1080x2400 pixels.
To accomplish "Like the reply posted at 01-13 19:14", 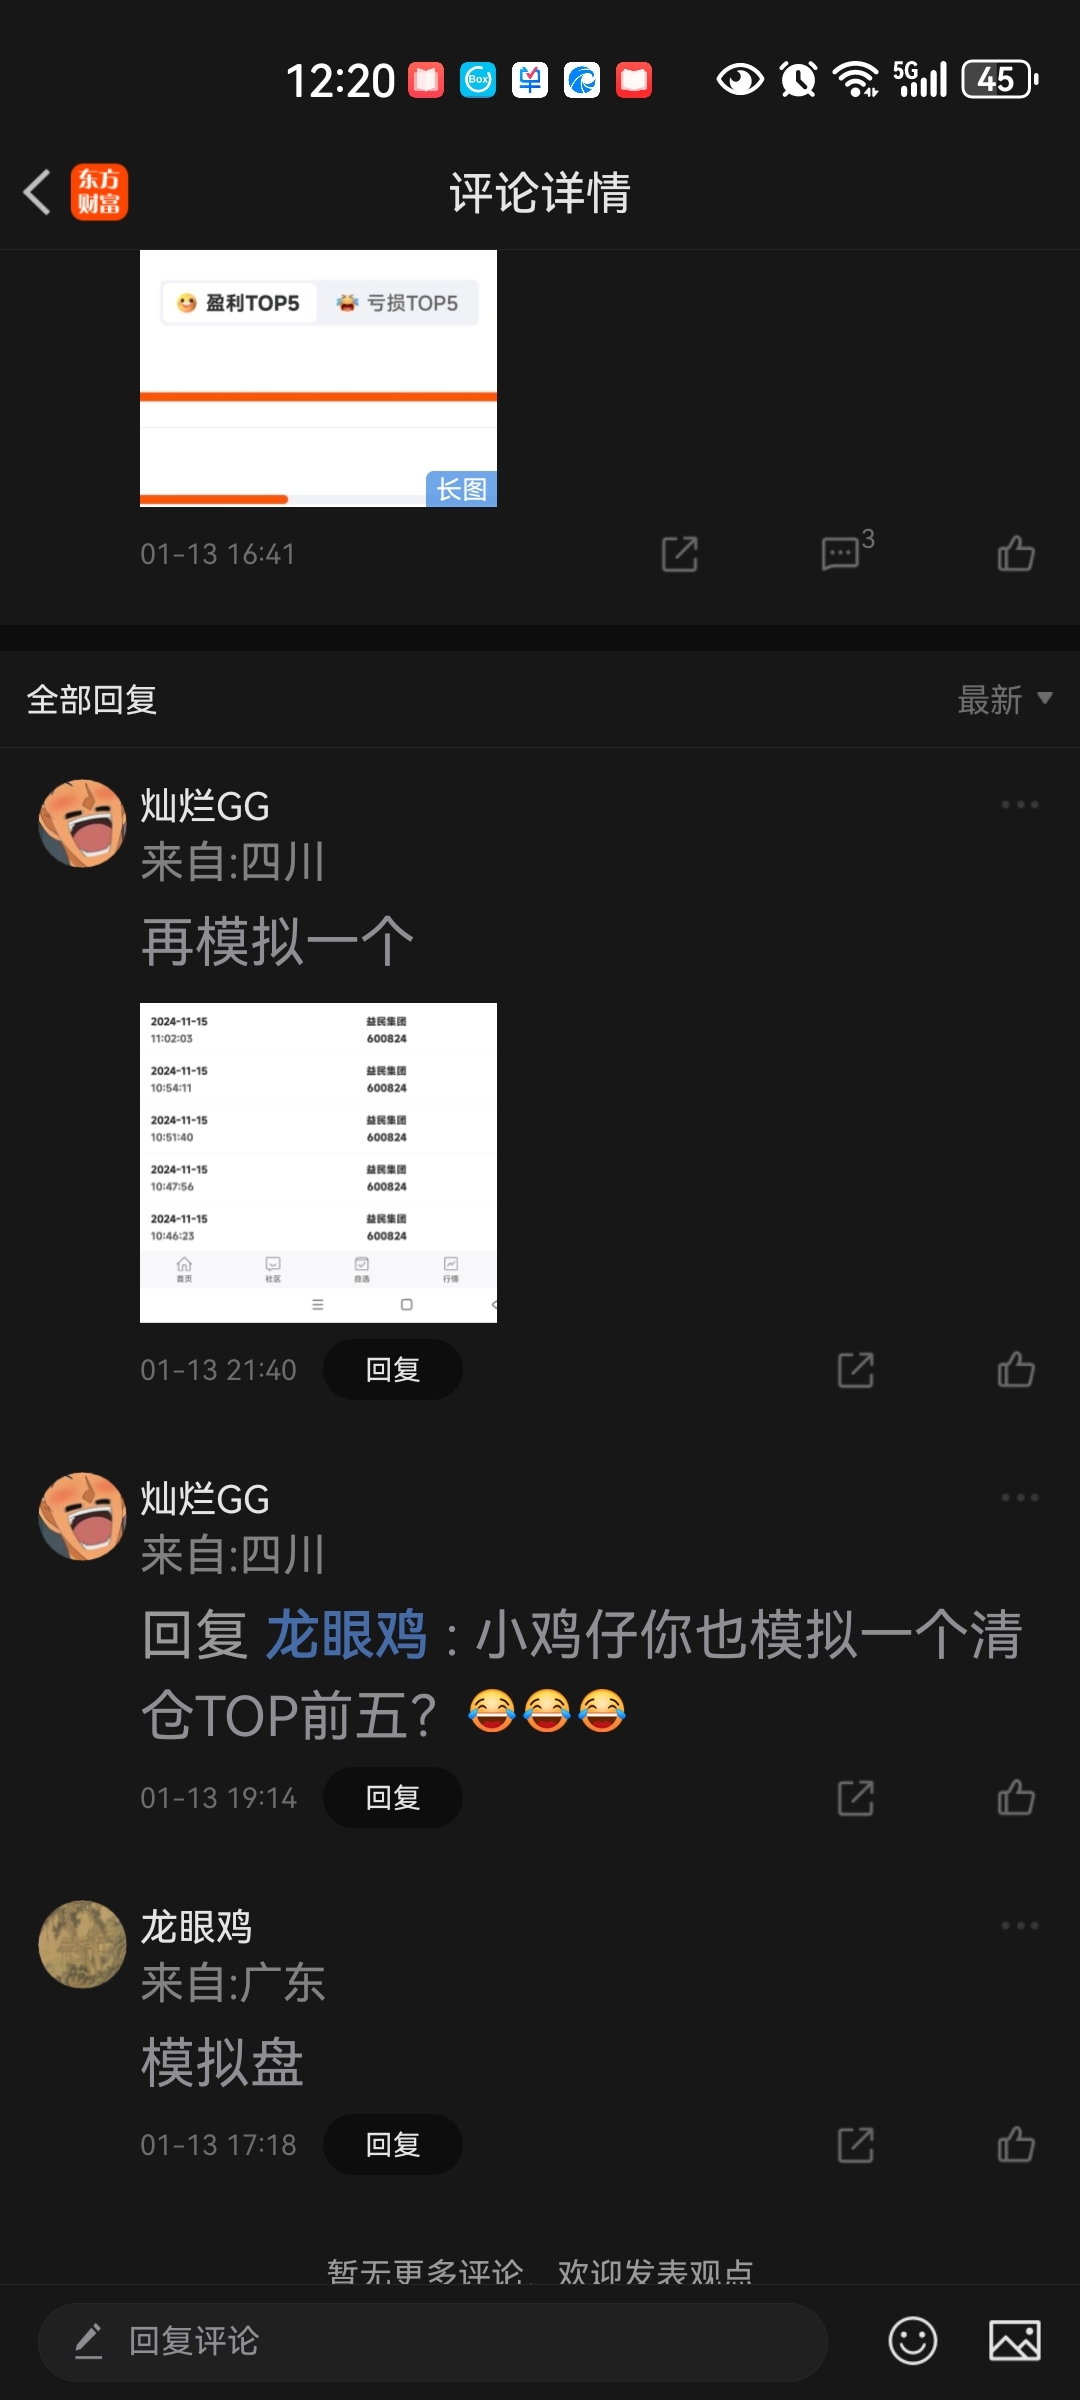I will pos(1016,1798).
